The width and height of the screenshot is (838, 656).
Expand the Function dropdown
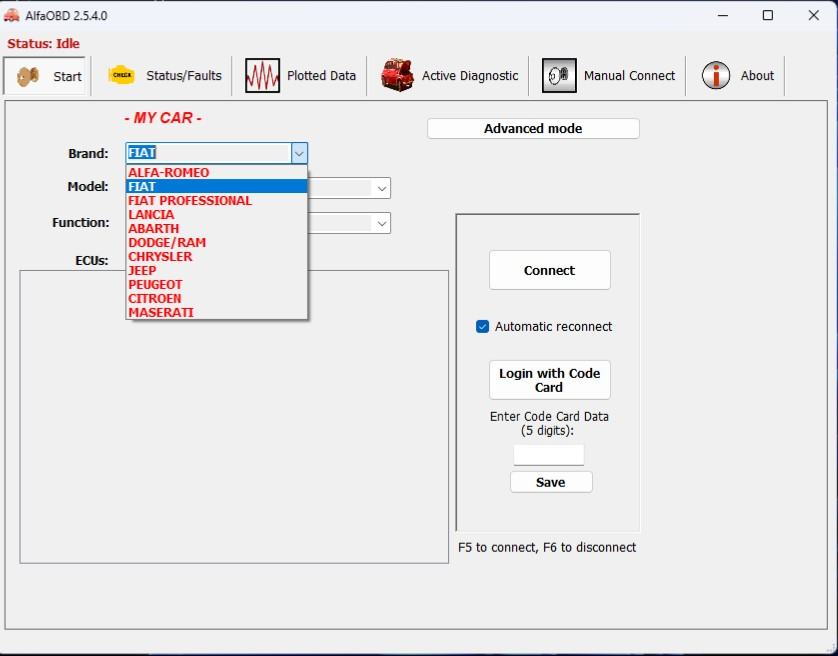[x=382, y=223]
